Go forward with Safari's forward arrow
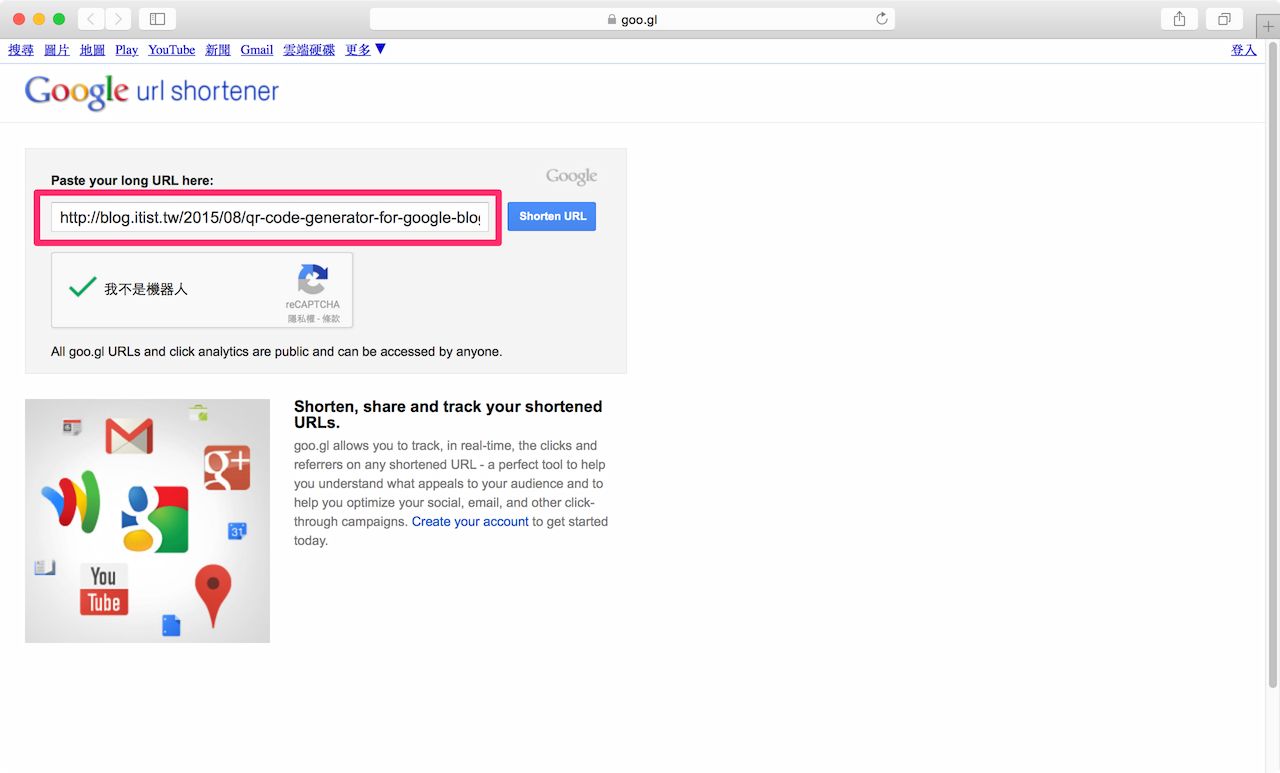 118,19
